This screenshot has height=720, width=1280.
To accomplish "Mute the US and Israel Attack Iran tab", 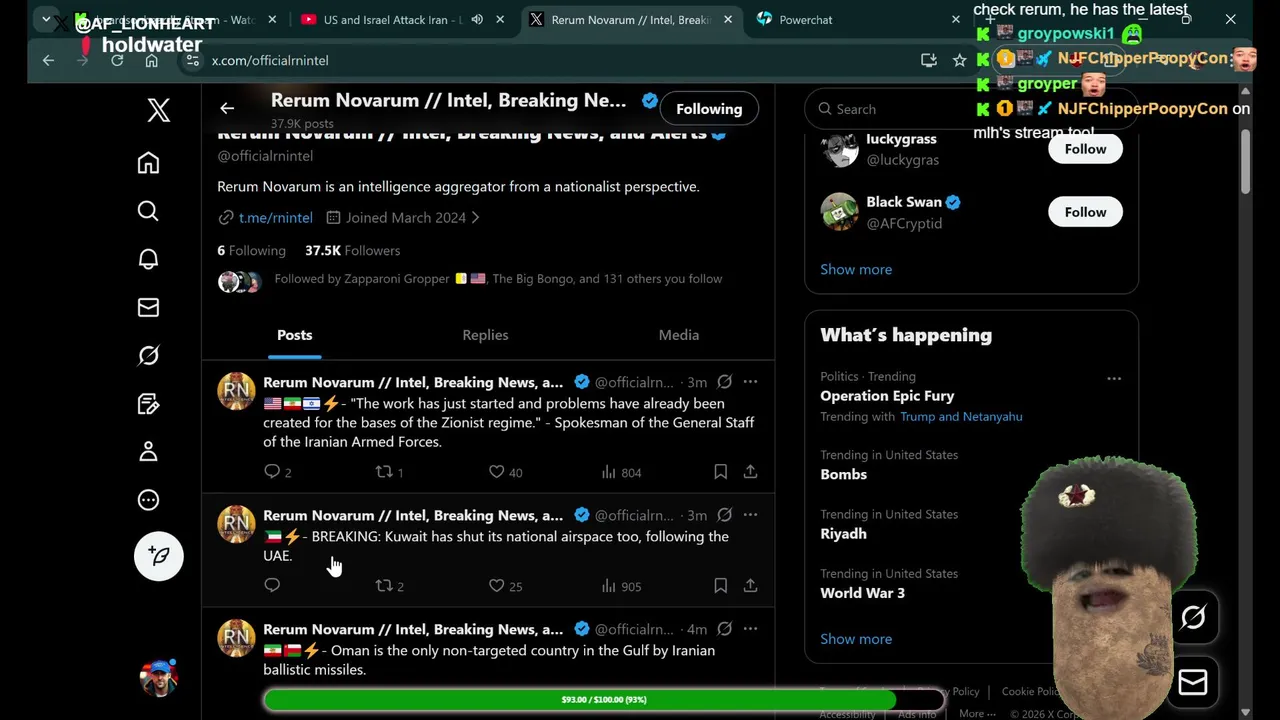I will [x=477, y=19].
